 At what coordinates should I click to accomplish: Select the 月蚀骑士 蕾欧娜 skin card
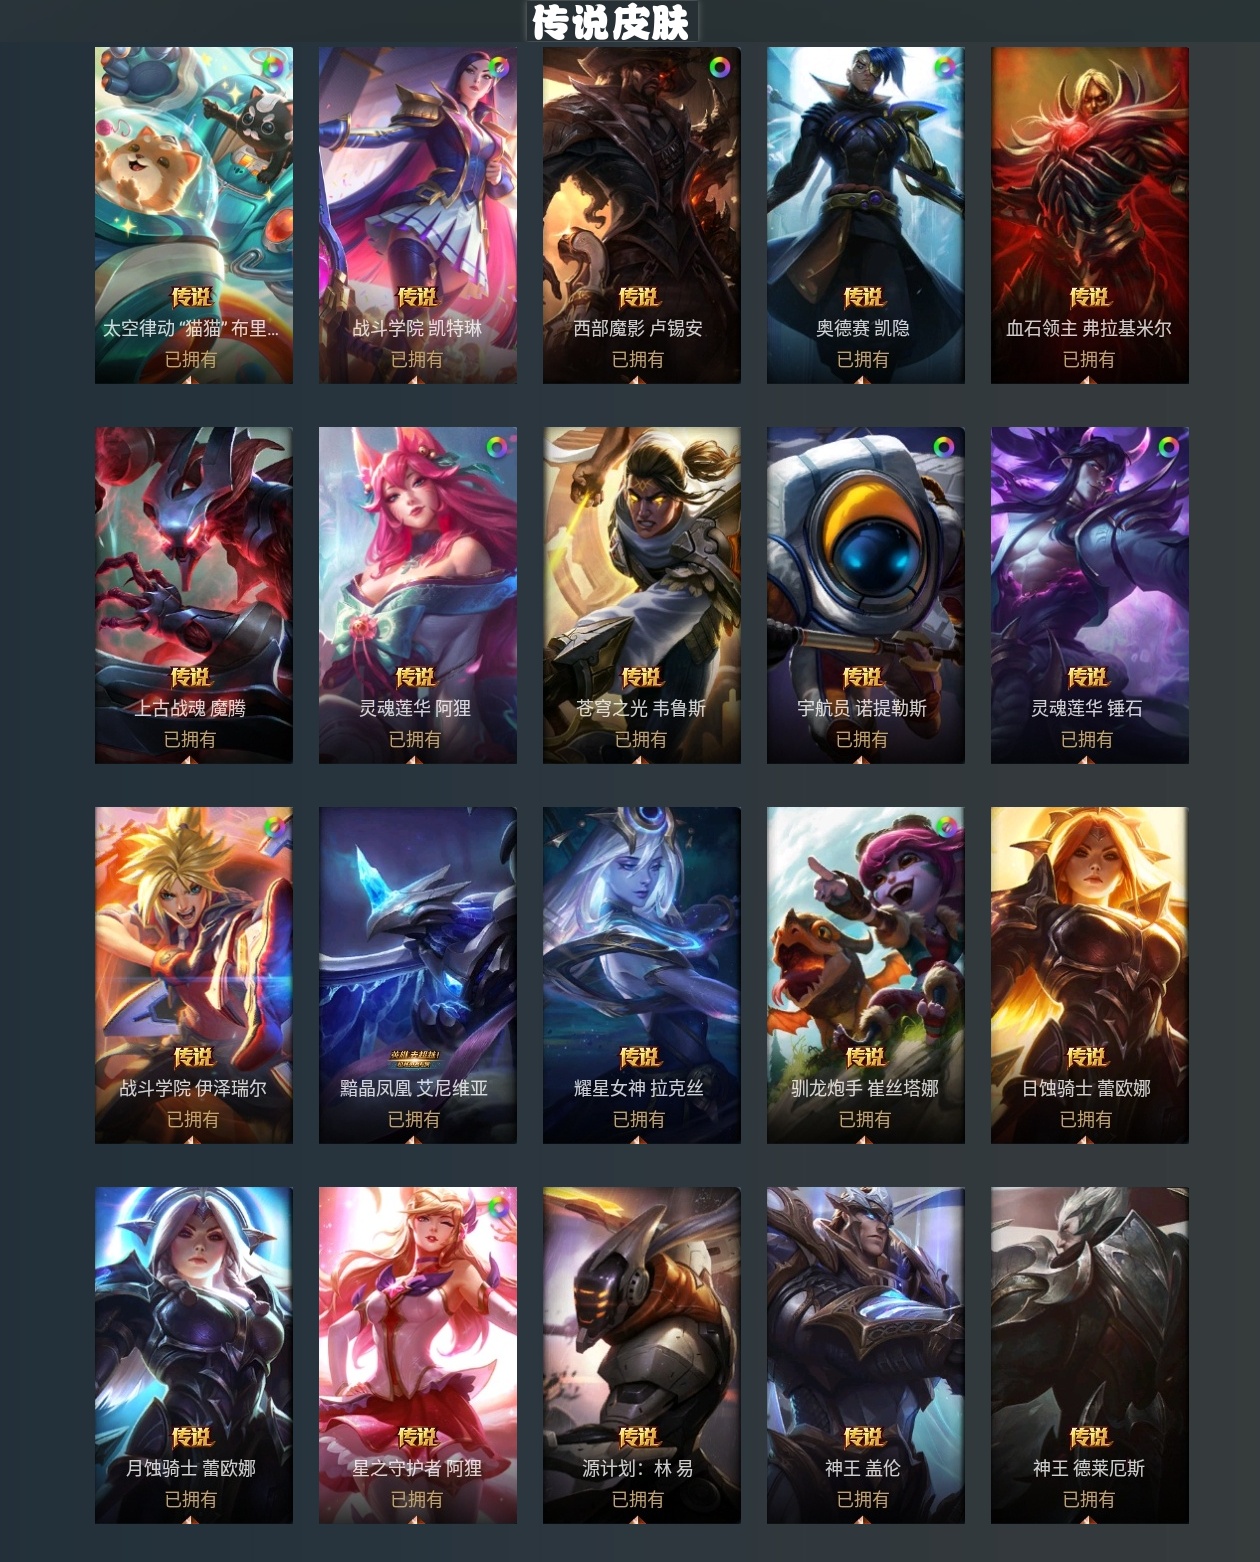[194, 1355]
